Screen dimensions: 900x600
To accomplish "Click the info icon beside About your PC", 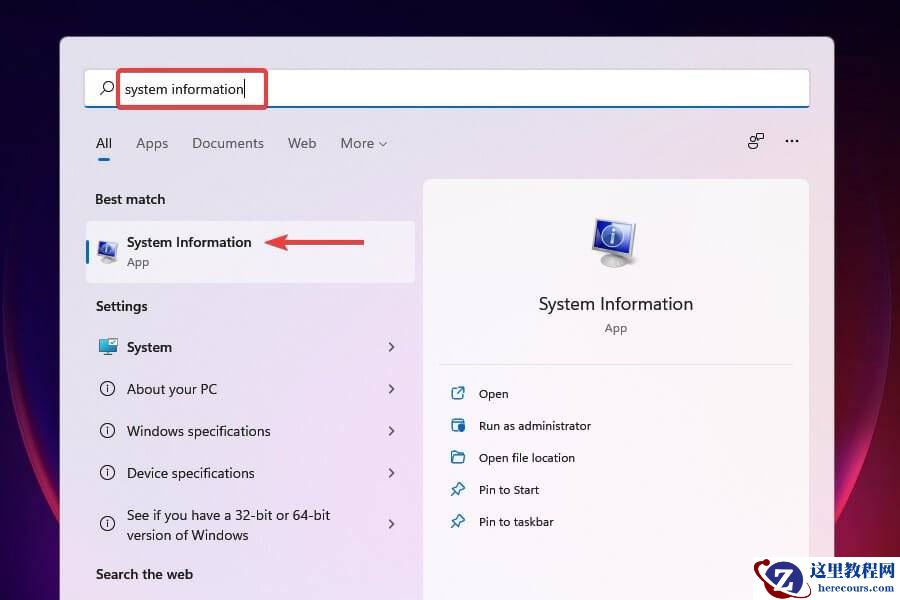I will pos(107,389).
